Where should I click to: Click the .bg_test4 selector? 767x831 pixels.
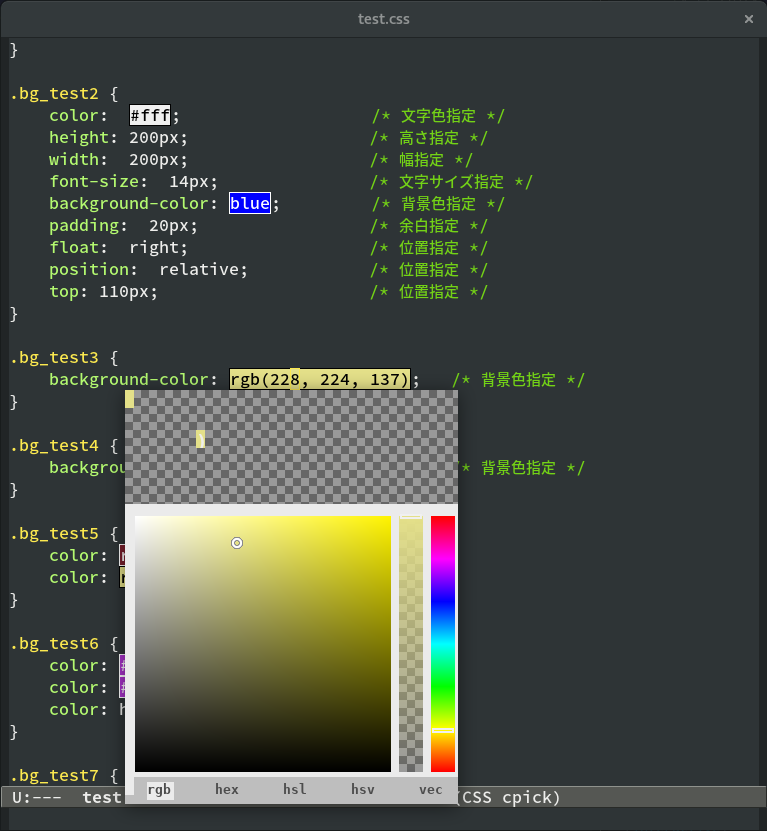click(x=54, y=446)
